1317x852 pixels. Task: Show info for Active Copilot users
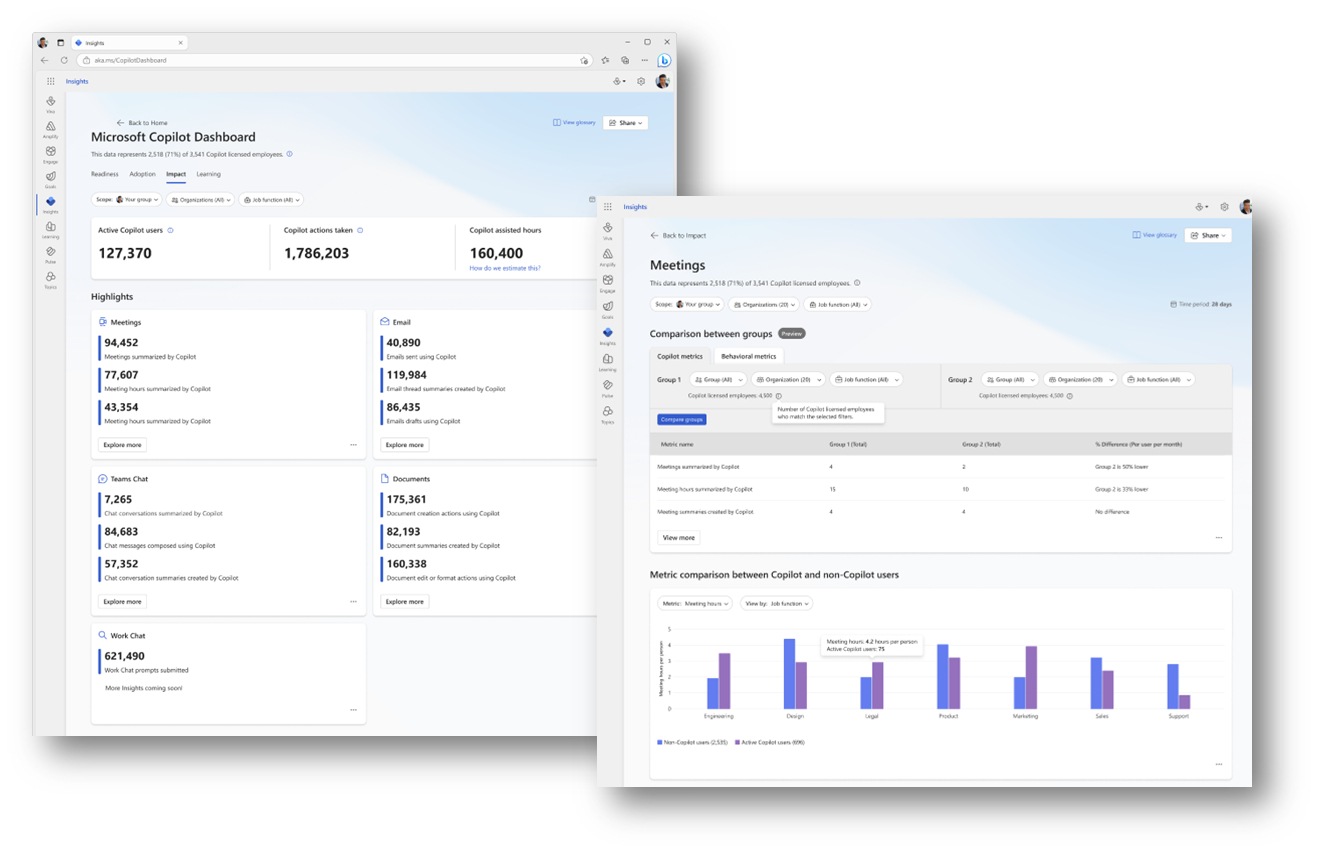(x=171, y=230)
